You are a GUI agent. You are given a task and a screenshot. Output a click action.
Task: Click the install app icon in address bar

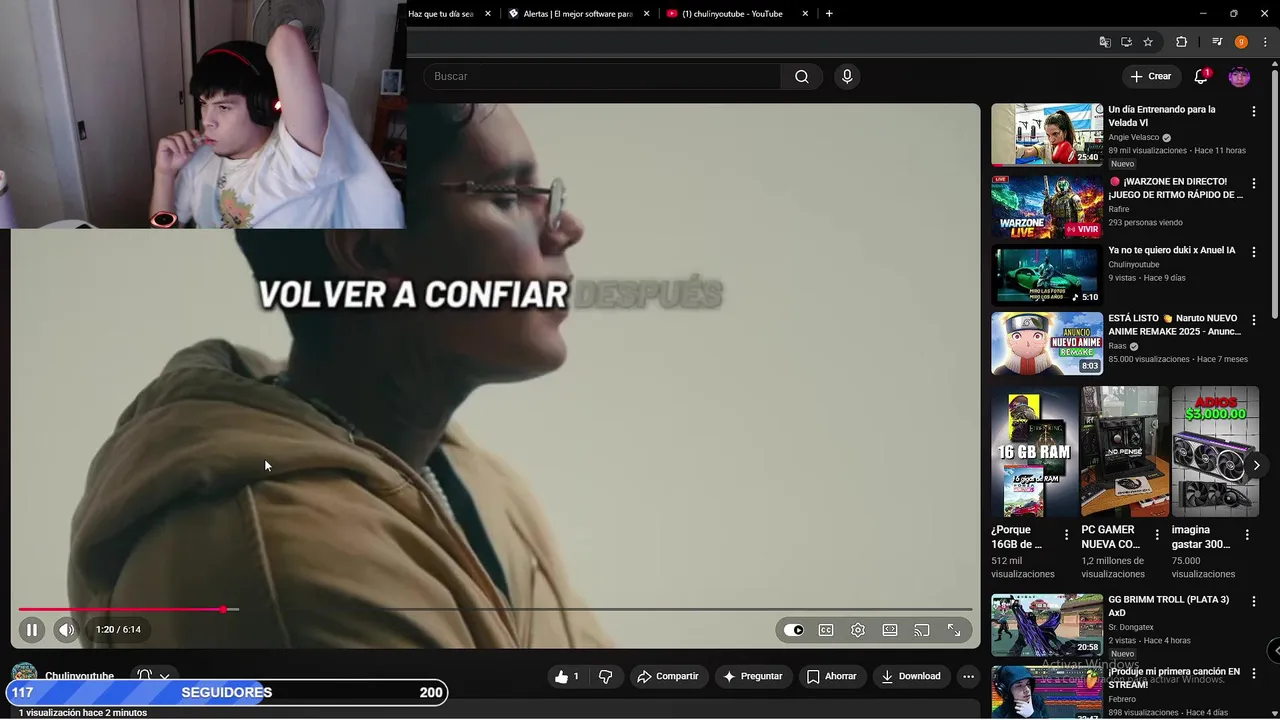click(x=1126, y=42)
